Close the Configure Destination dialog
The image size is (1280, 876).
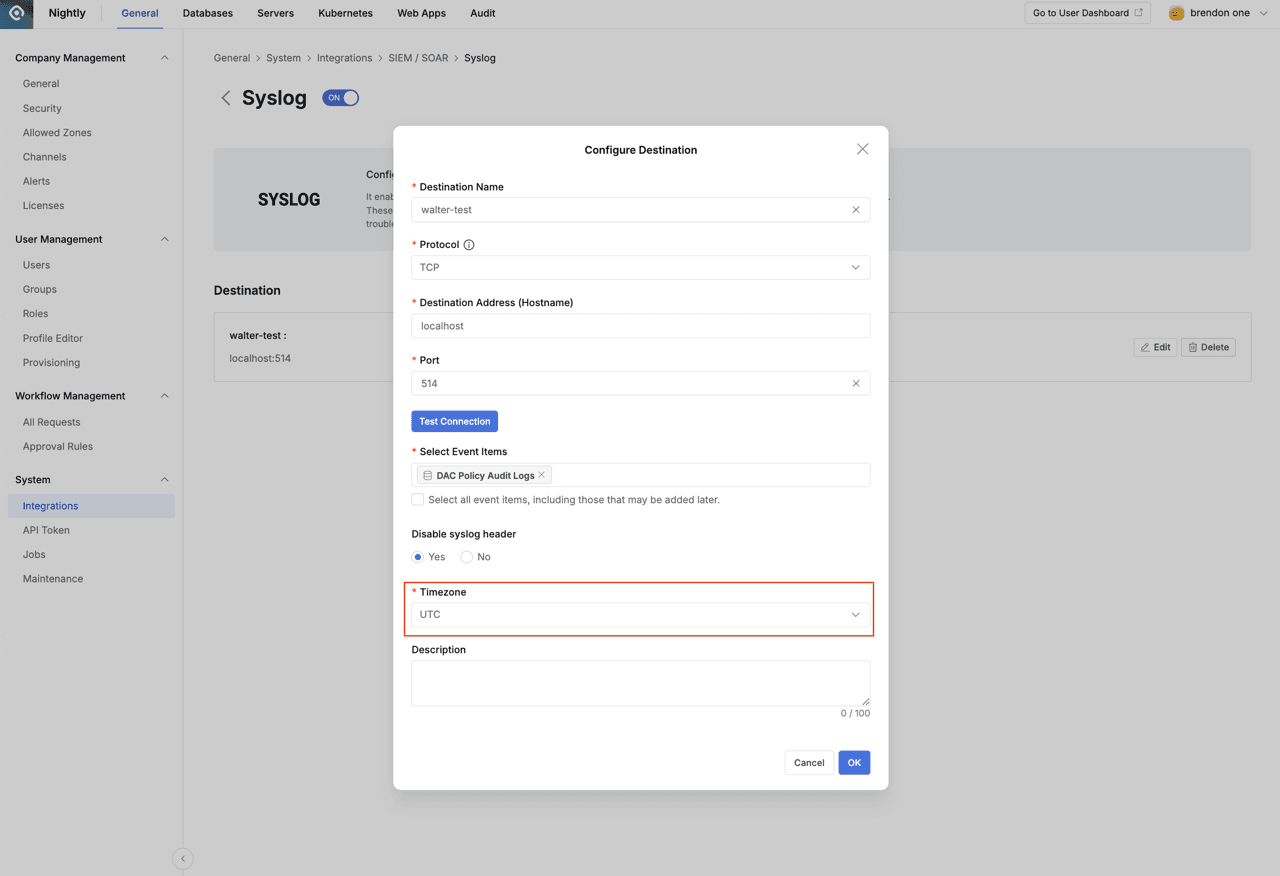pyautogui.click(x=862, y=149)
